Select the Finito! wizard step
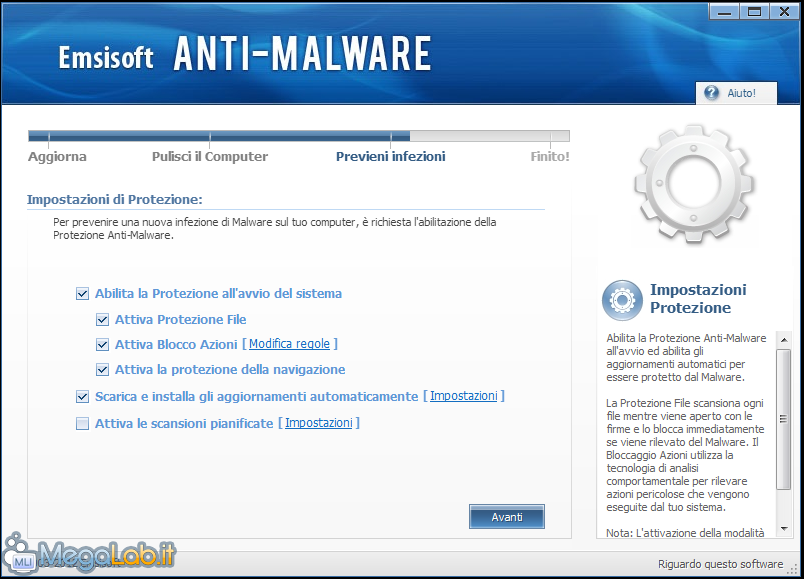 coord(550,156)
